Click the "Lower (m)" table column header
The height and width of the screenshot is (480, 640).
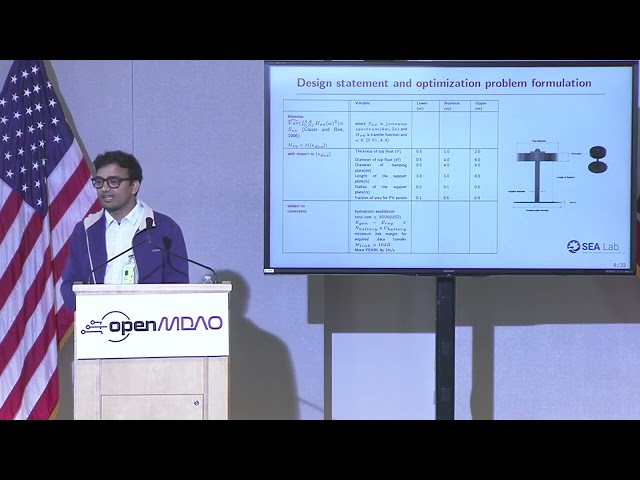pyautogui.click(x=422, y=106)
